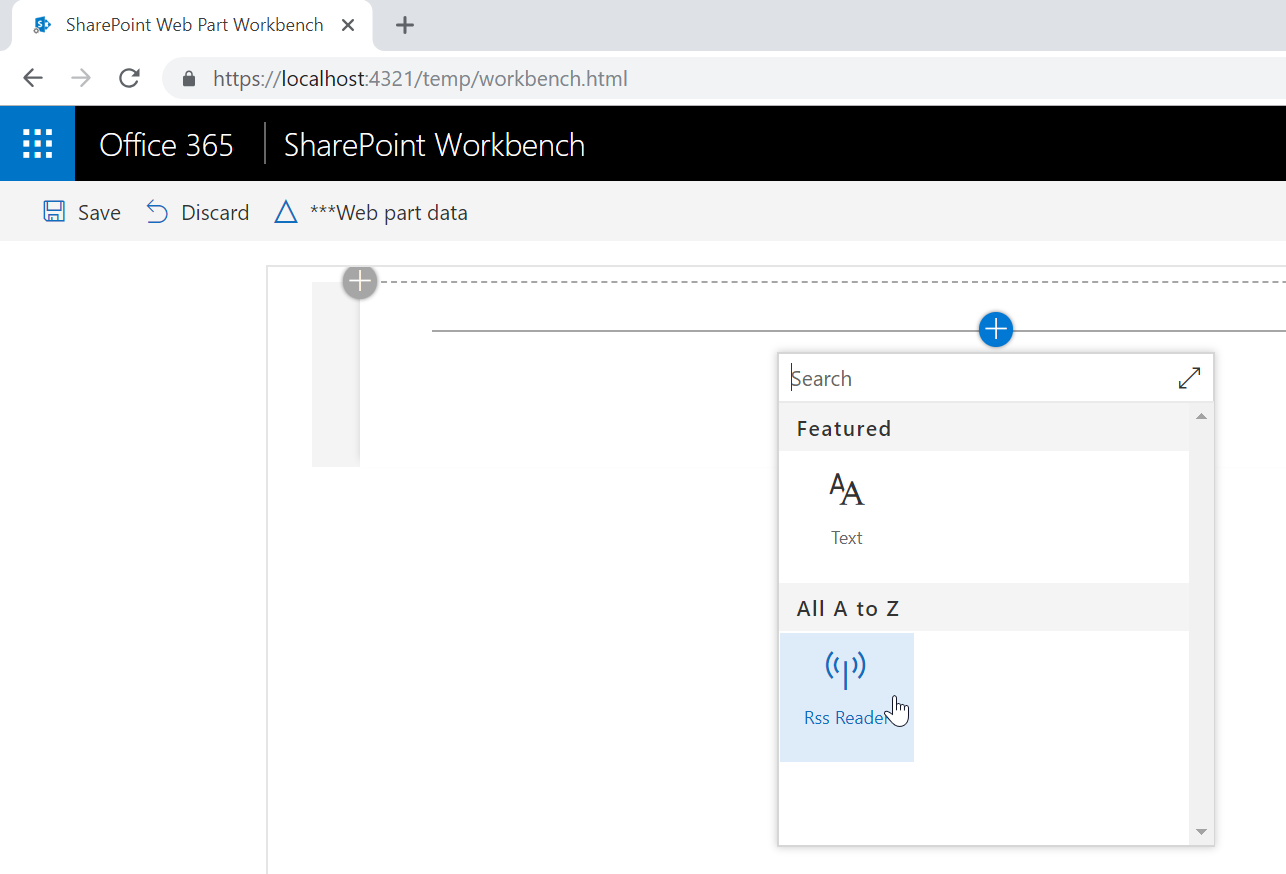1286x874 pixels.
Task: Open a new browser tab
Action: click(405, 25)
